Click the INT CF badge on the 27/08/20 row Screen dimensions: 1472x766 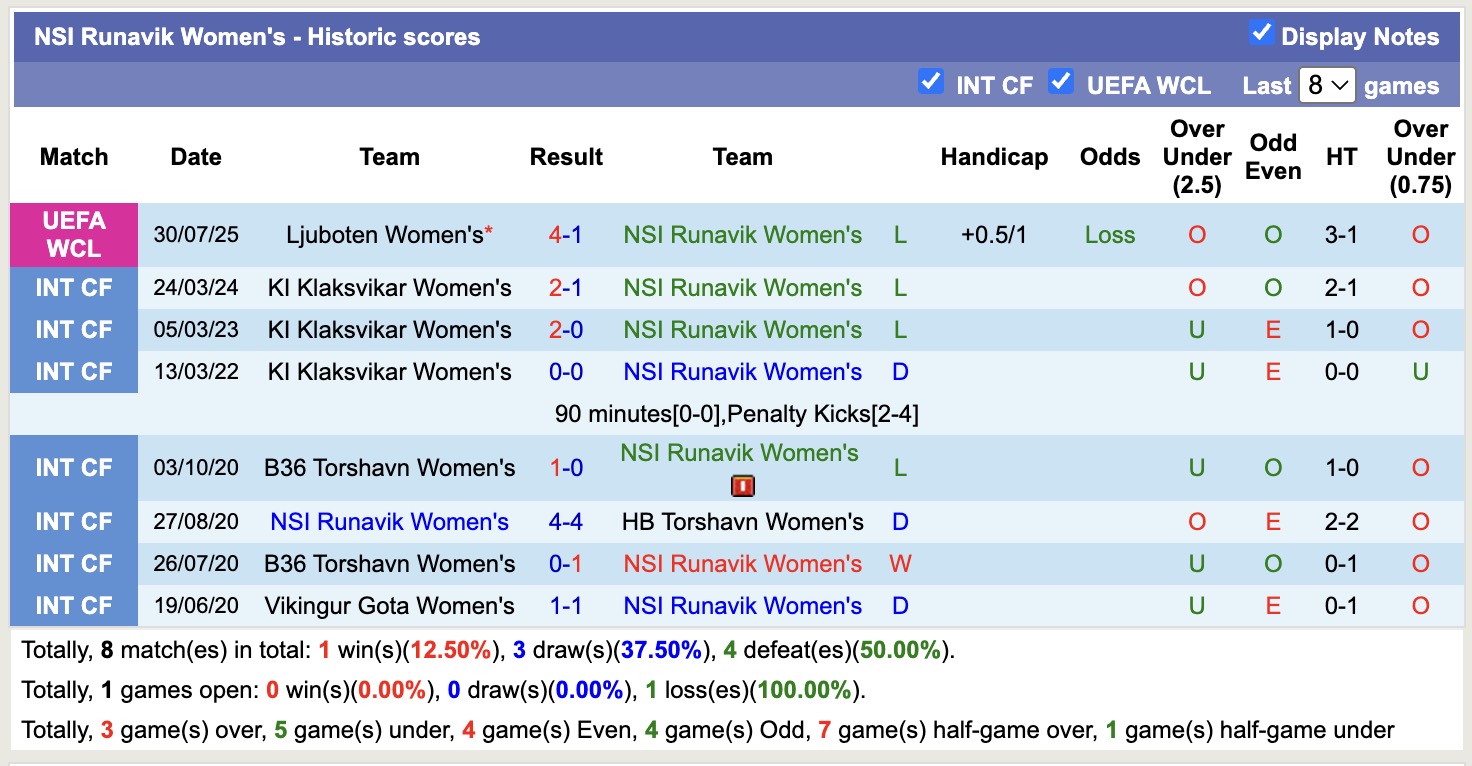tap(74, 521)
